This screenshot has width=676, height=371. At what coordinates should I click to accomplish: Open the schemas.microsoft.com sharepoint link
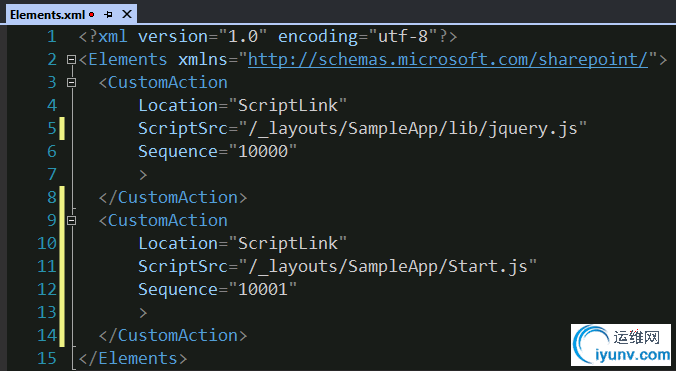[x=448, y=59]
